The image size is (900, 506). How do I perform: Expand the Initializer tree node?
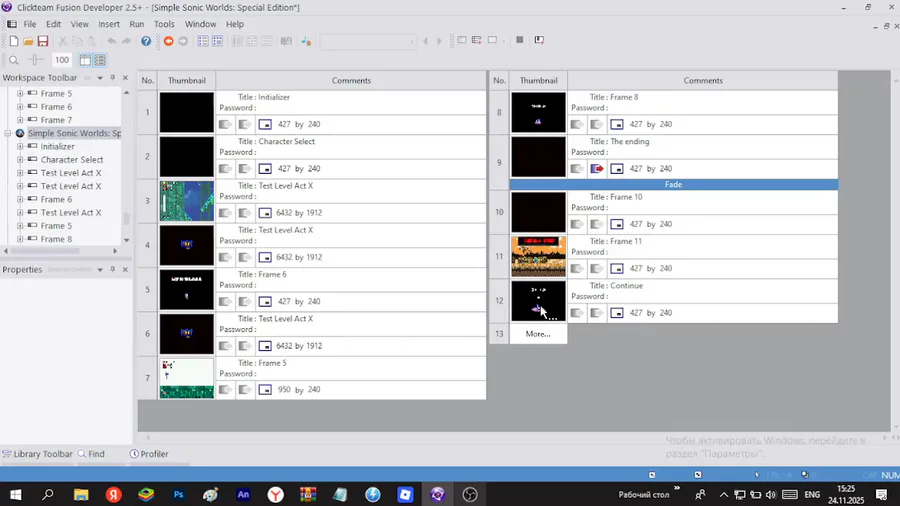[20, 146]
